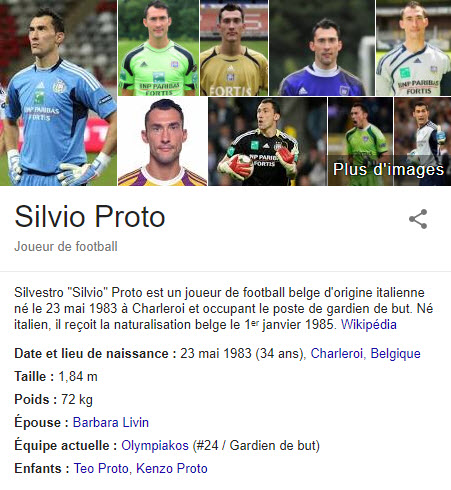This screenshot has width=451, height=490.
Task: Open photo of player in bright green jersey
Action: (158, 48)
